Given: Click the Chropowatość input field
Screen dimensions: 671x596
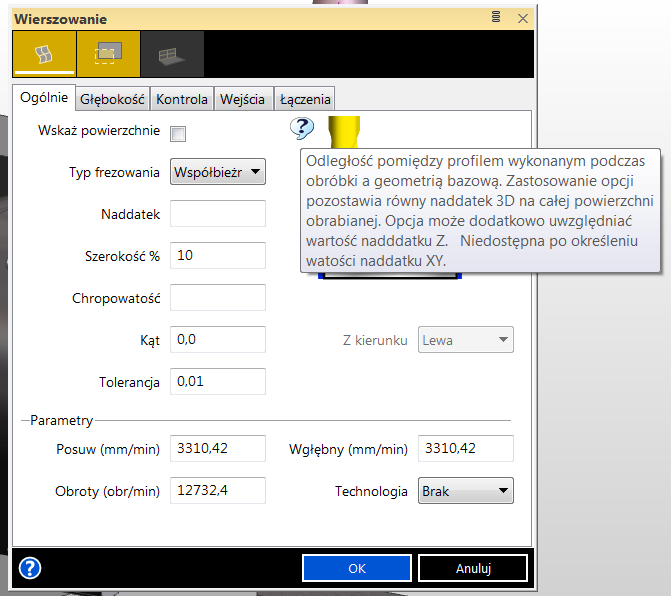Looking at the screenshot, I should click(218, 297).
